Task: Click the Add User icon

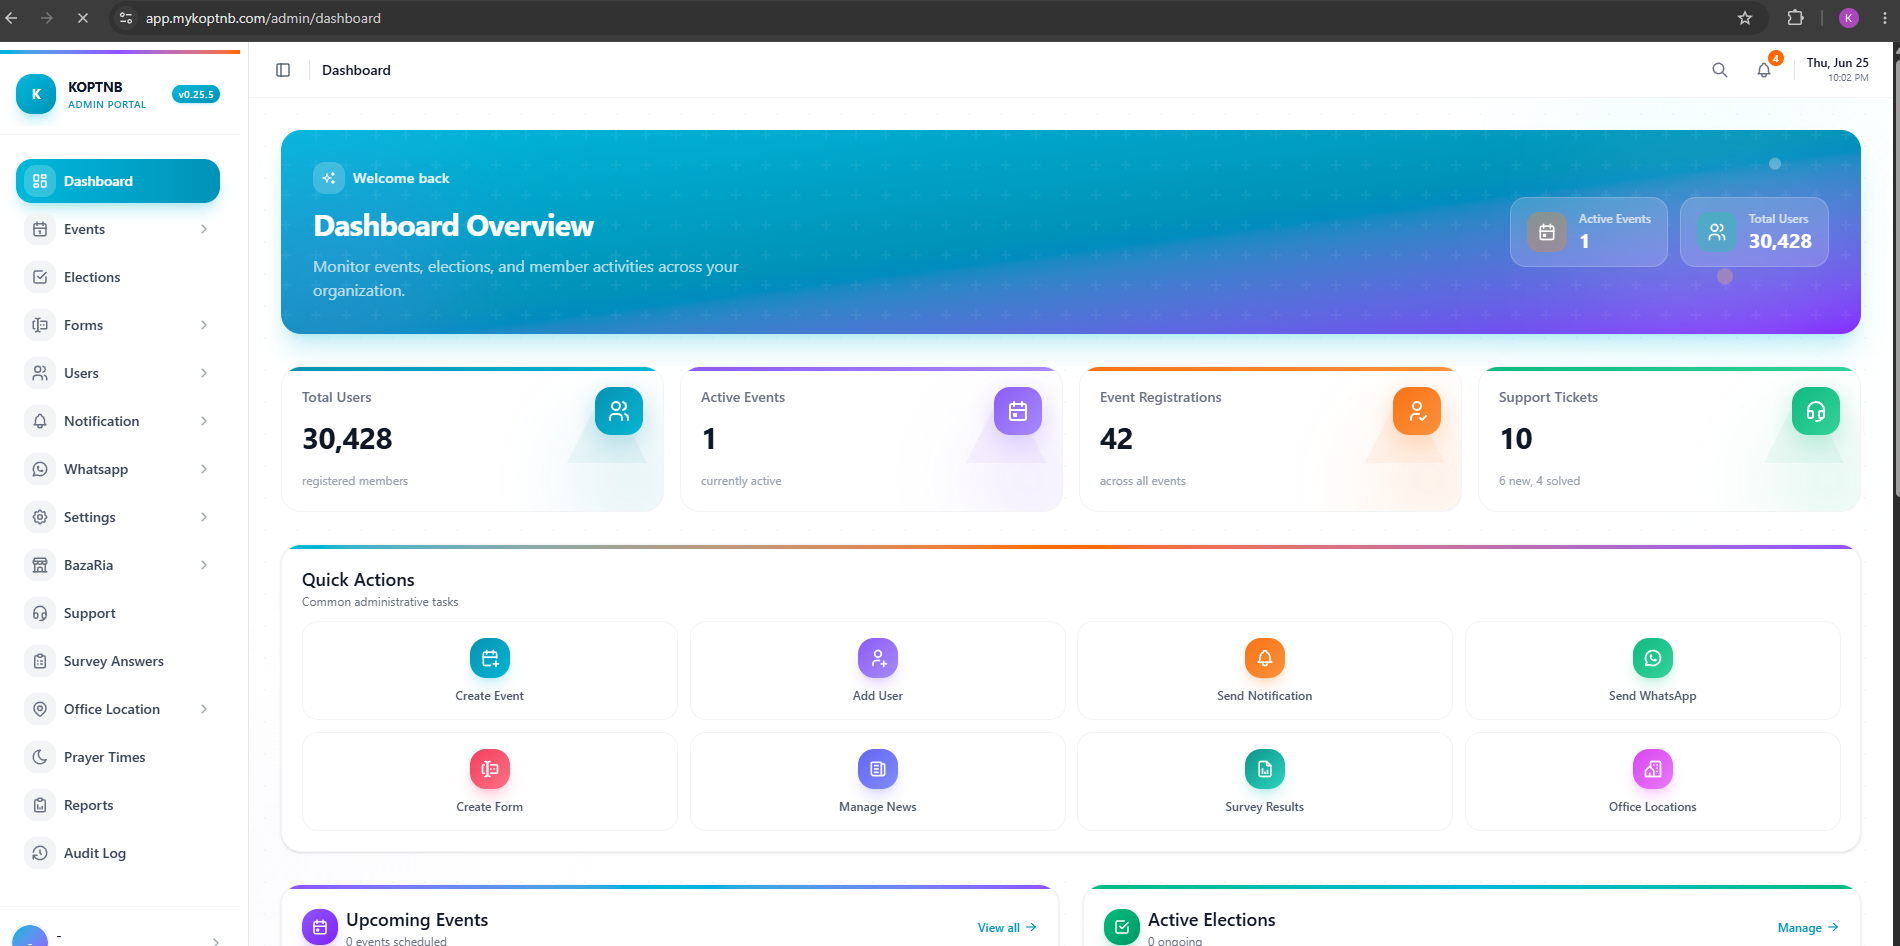Action: pyautogui.click(x=878, y=658)
